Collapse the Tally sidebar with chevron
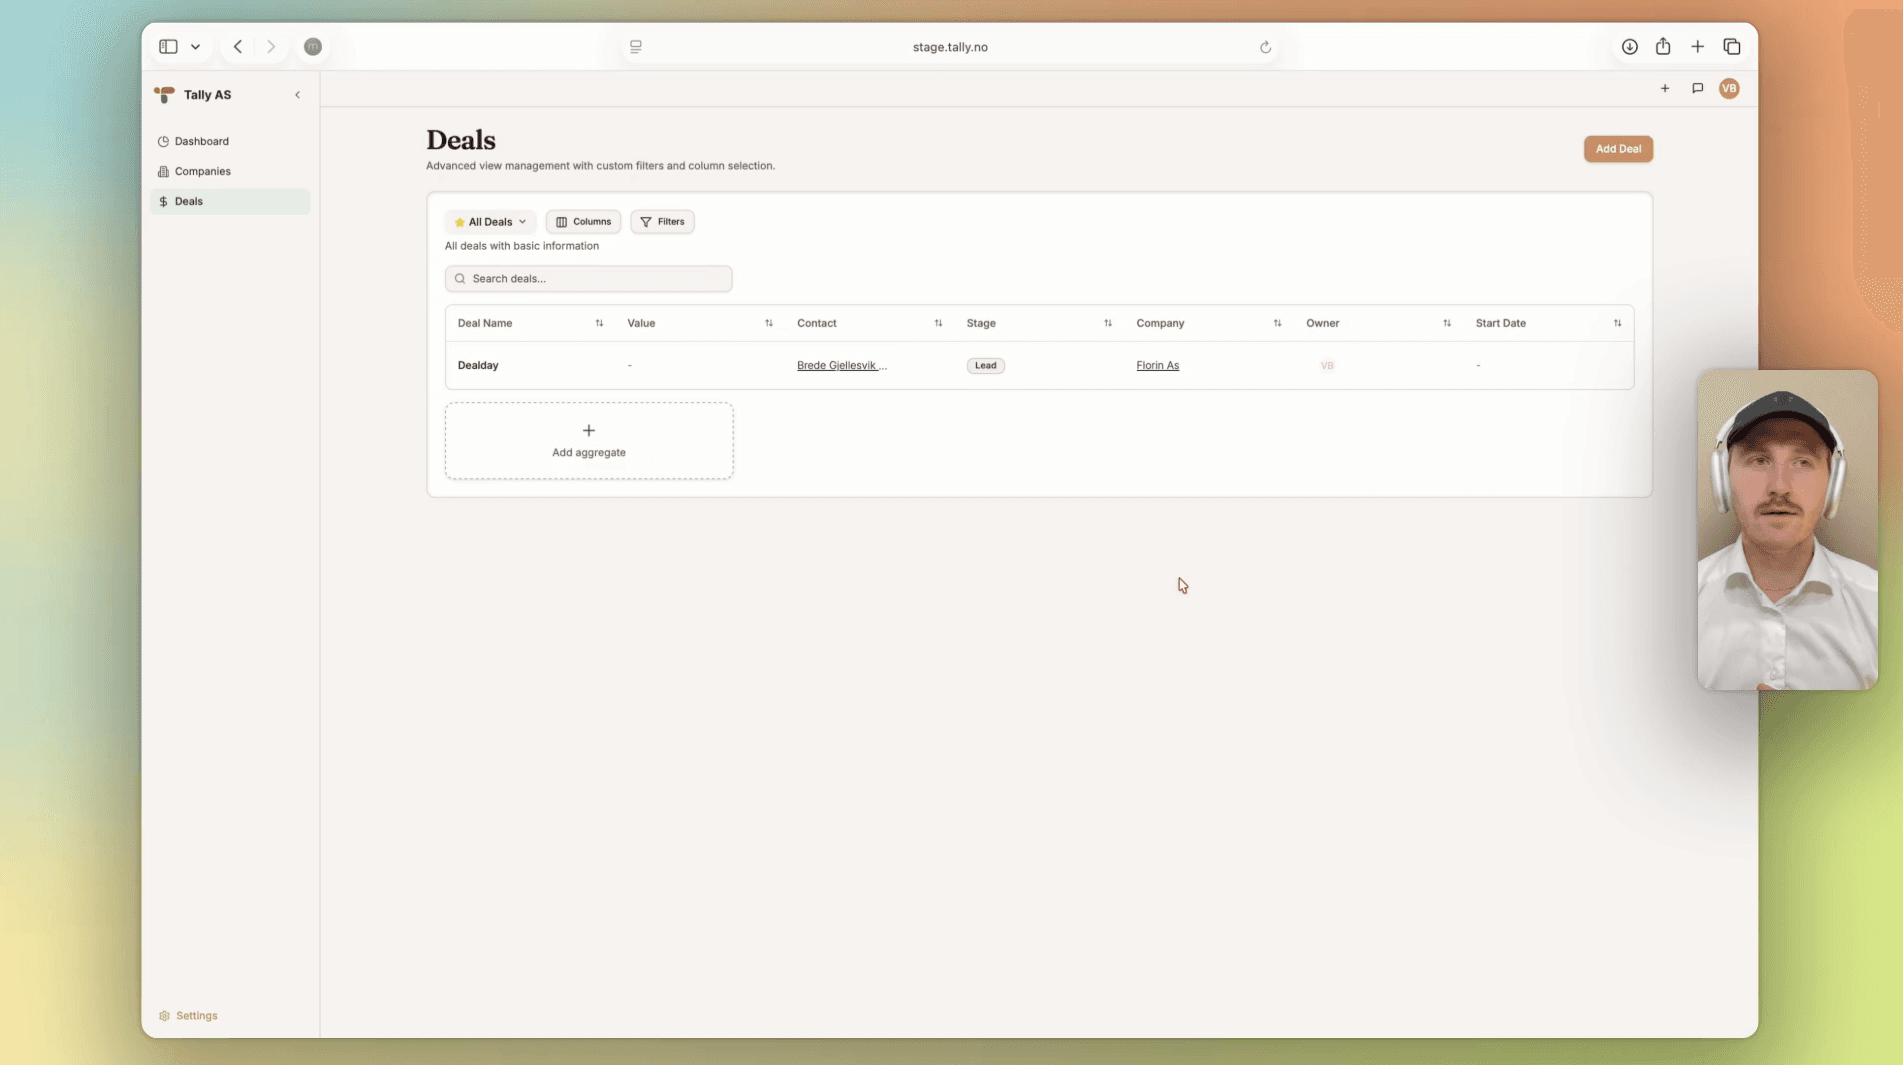 click(297, 95)
